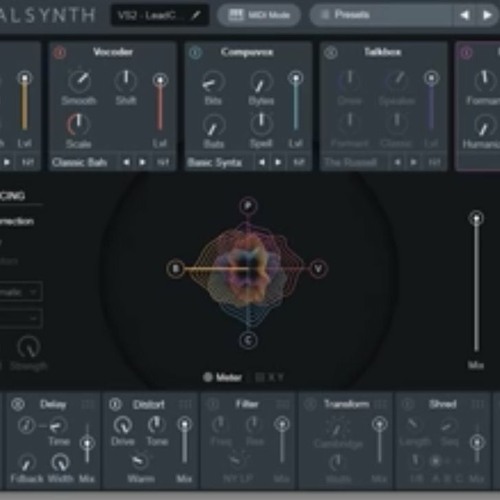The height and width of the screenshot is (500, 500).
Task: Select the Meter view radio option
Action: coord(222,377)
